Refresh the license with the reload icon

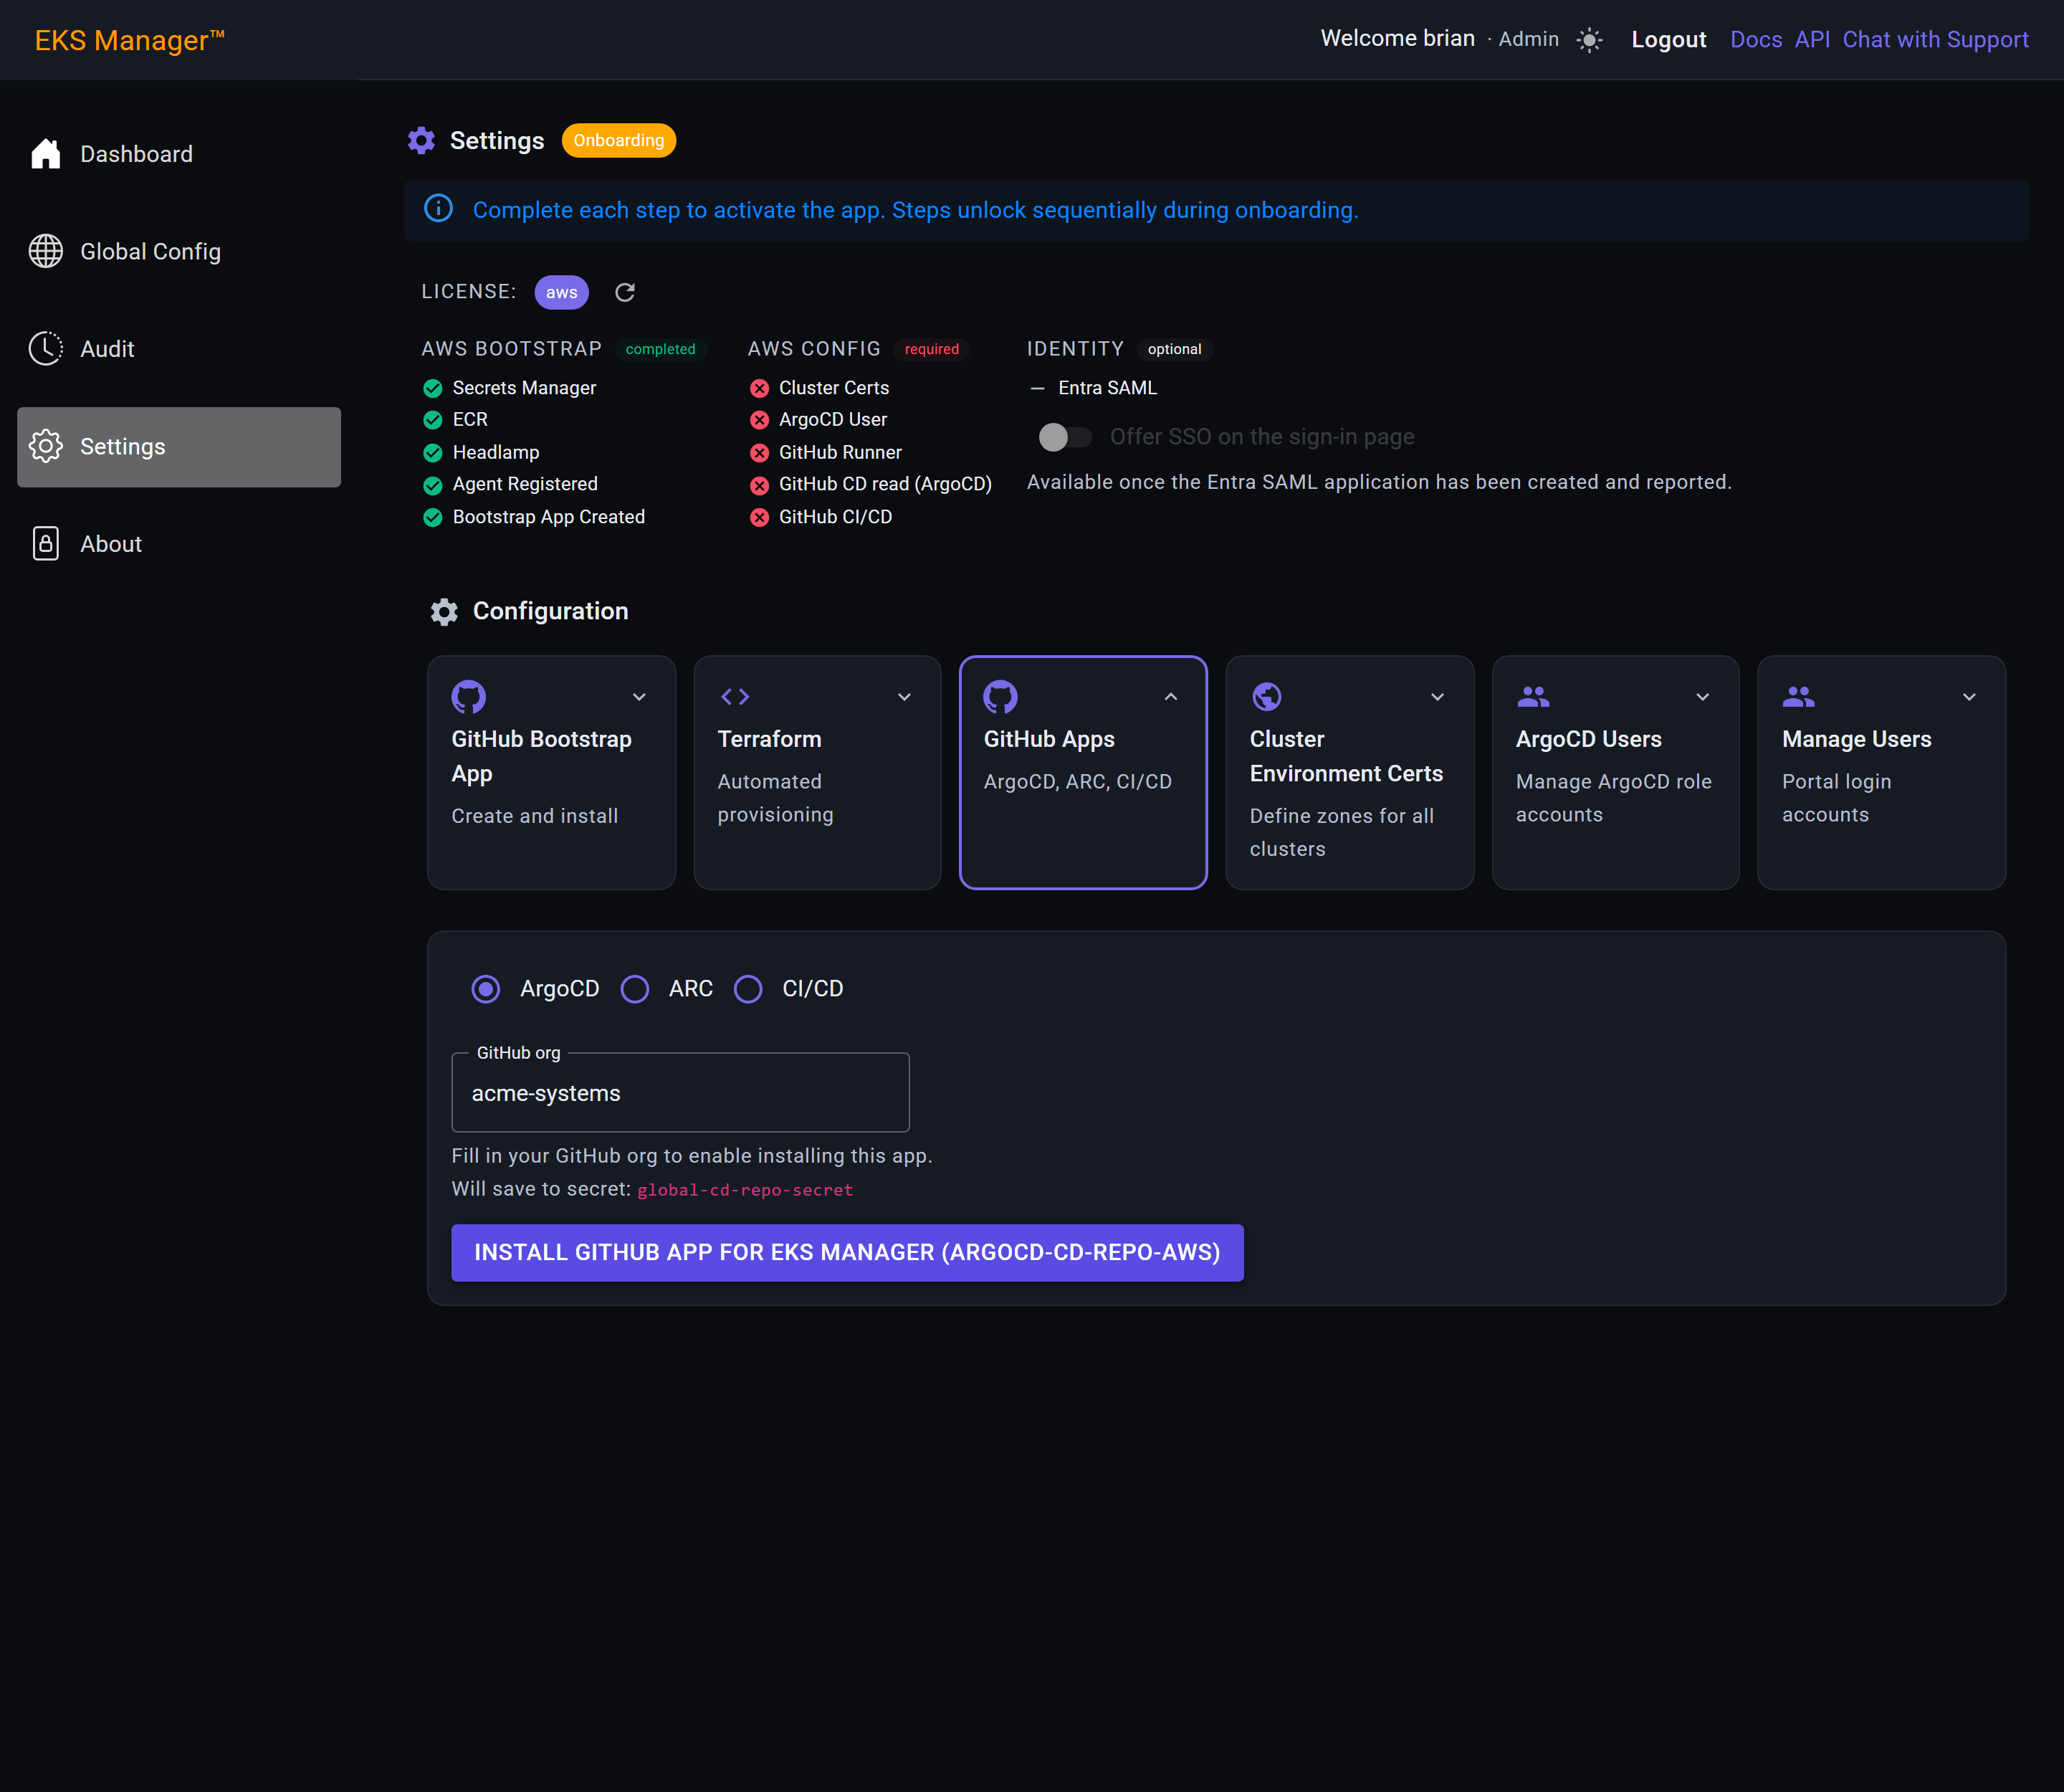625,292
